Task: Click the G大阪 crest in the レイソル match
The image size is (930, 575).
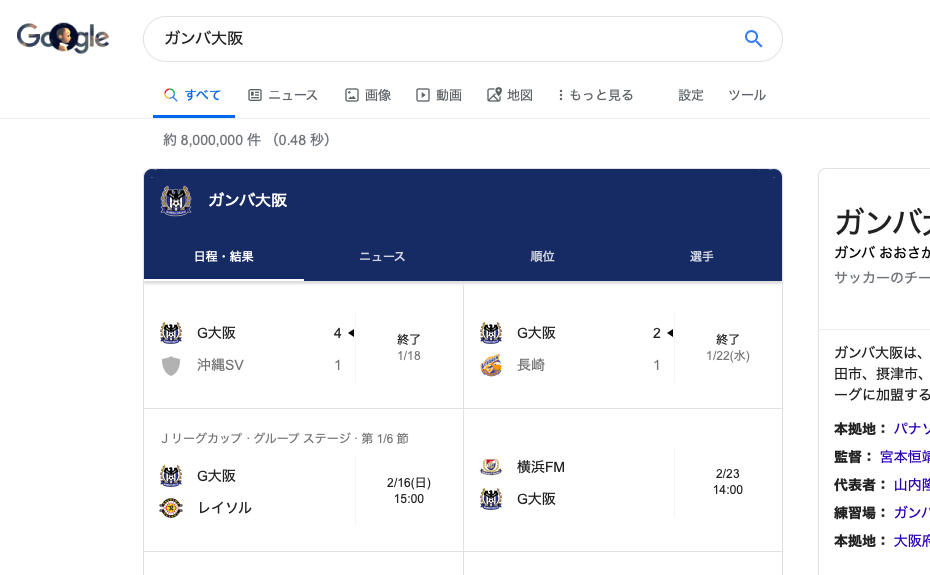Action: [x=171, y=476]
